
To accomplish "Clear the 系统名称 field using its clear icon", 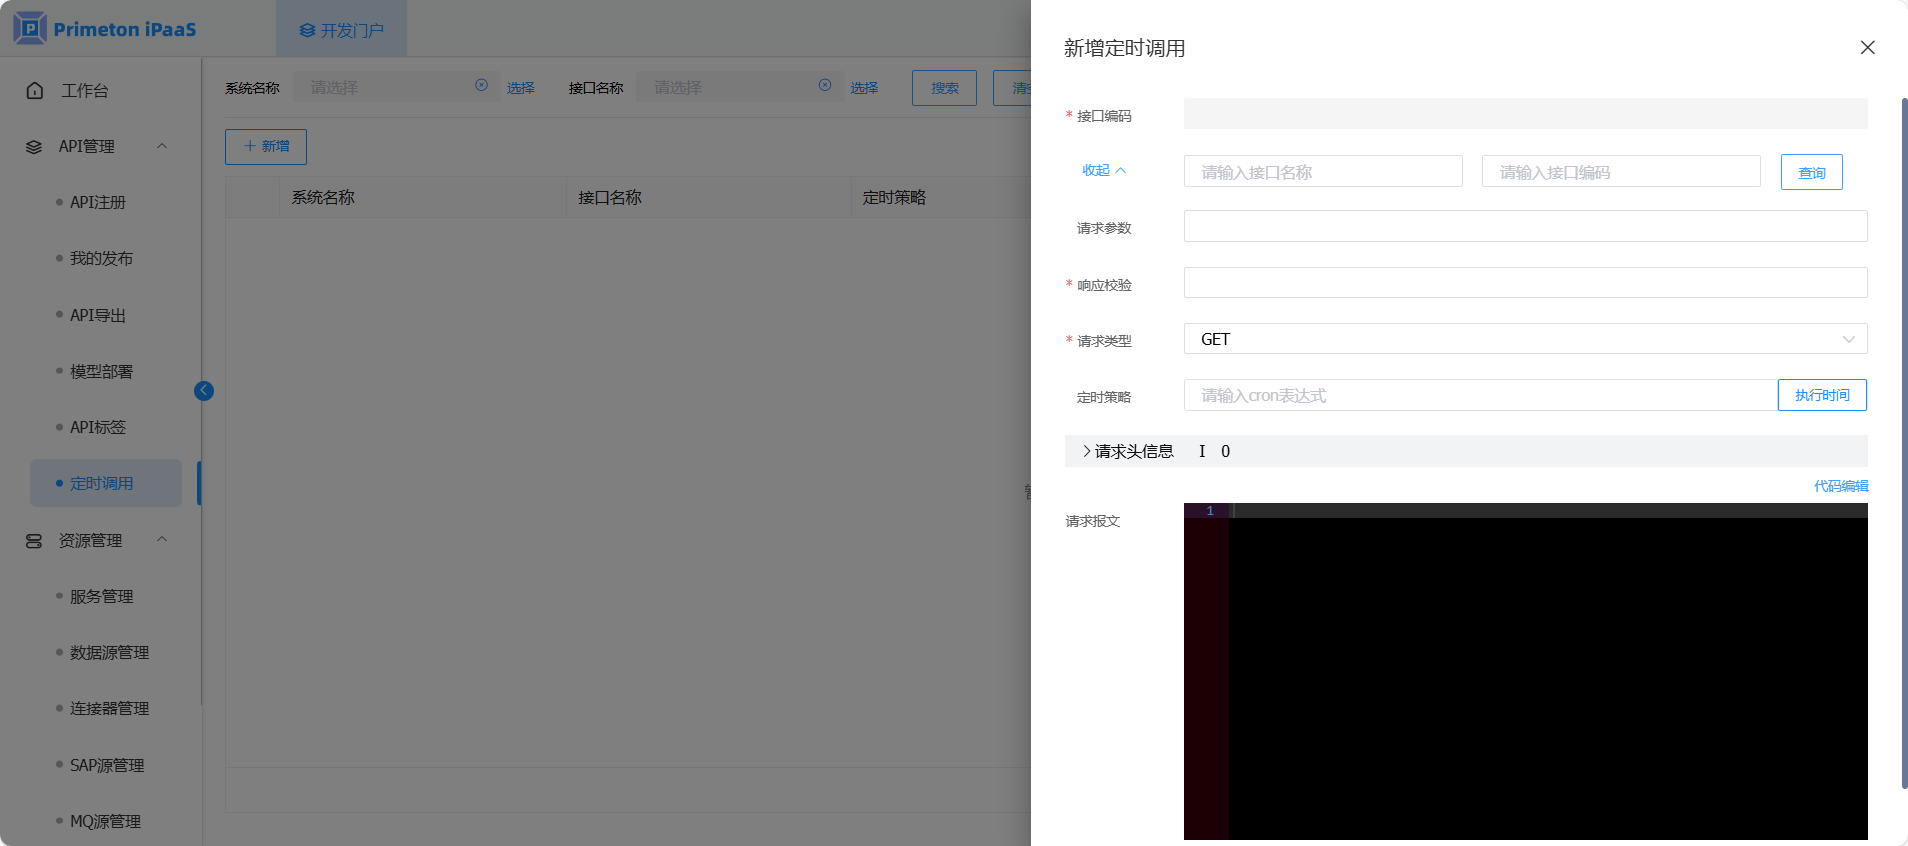I will 481,86.
